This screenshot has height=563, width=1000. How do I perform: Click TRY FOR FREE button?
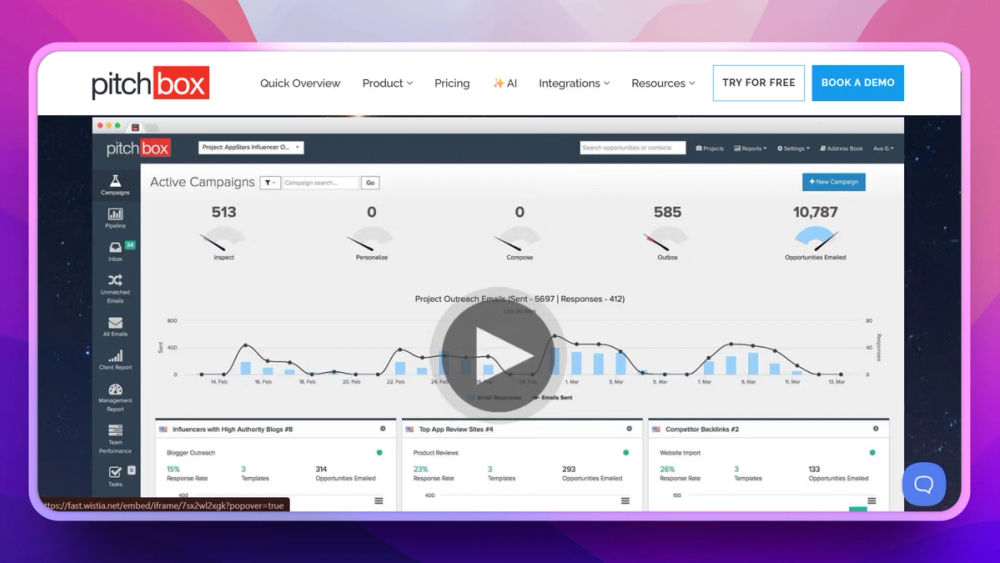(x=758, y=83)
